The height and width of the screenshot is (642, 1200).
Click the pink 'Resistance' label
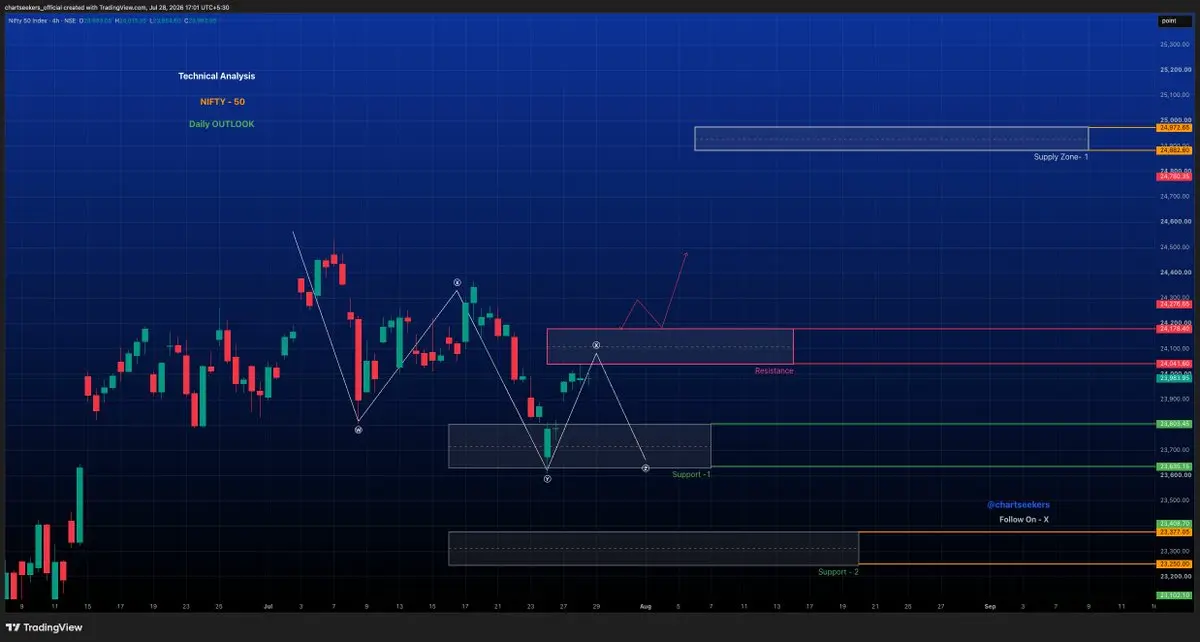pyautogui.click(x=774, y=371)
